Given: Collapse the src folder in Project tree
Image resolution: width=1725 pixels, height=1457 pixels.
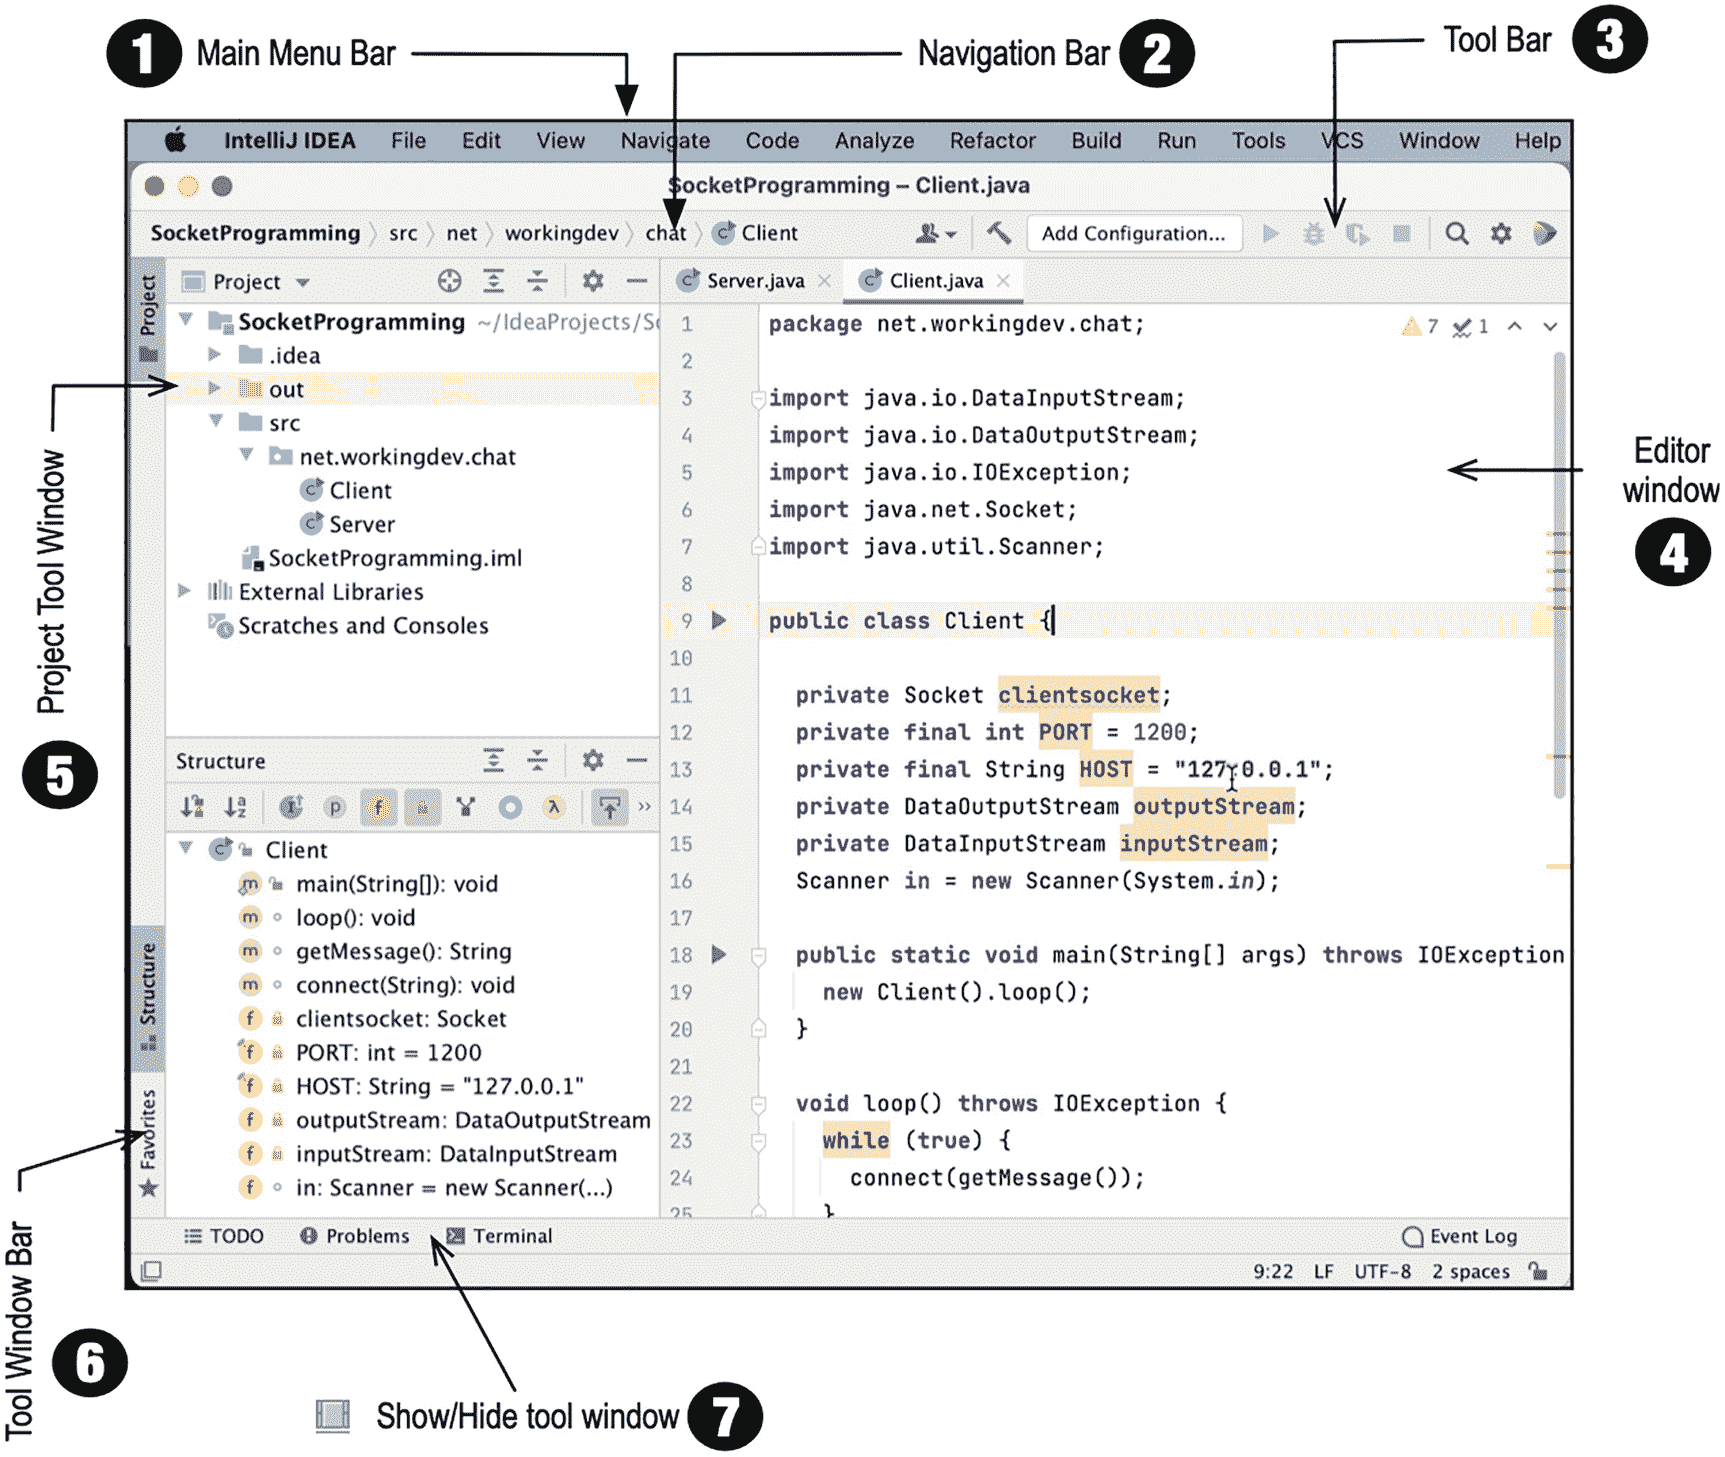Looking at the screenshot, I should tap(215, 421).
